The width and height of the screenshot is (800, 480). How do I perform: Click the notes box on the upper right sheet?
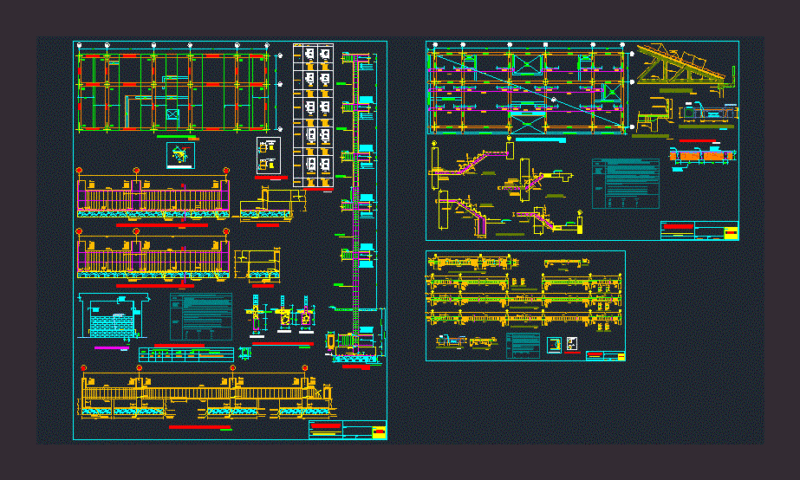(626, 183)
